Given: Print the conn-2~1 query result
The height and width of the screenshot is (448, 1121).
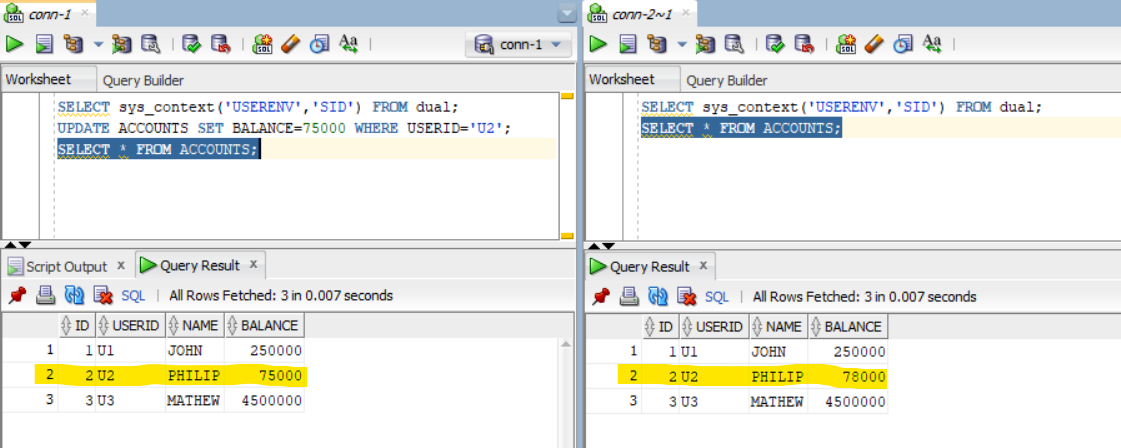Looking at the screenshot, I should 628,296.
